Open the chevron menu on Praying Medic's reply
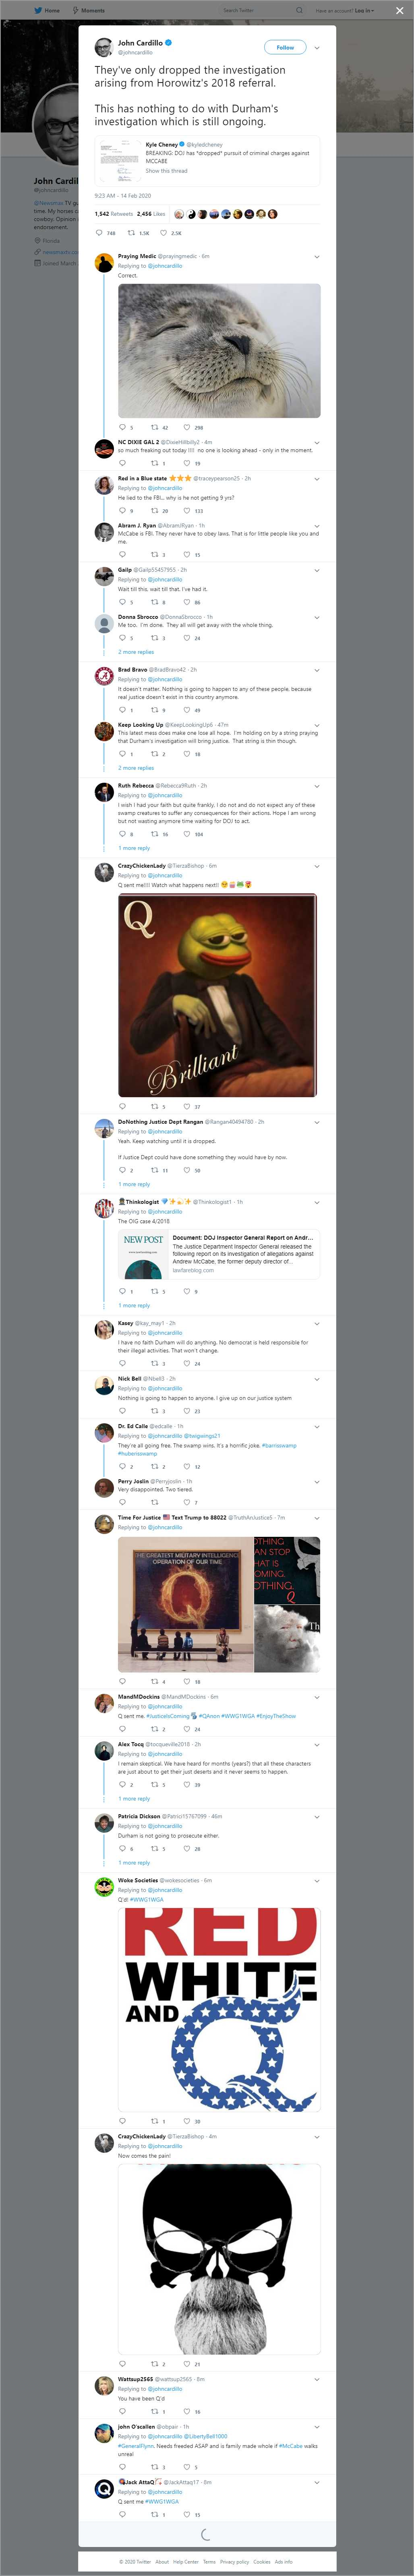Image resolution: width=414 pixels, height=2576 pixels. coord(317,257)
